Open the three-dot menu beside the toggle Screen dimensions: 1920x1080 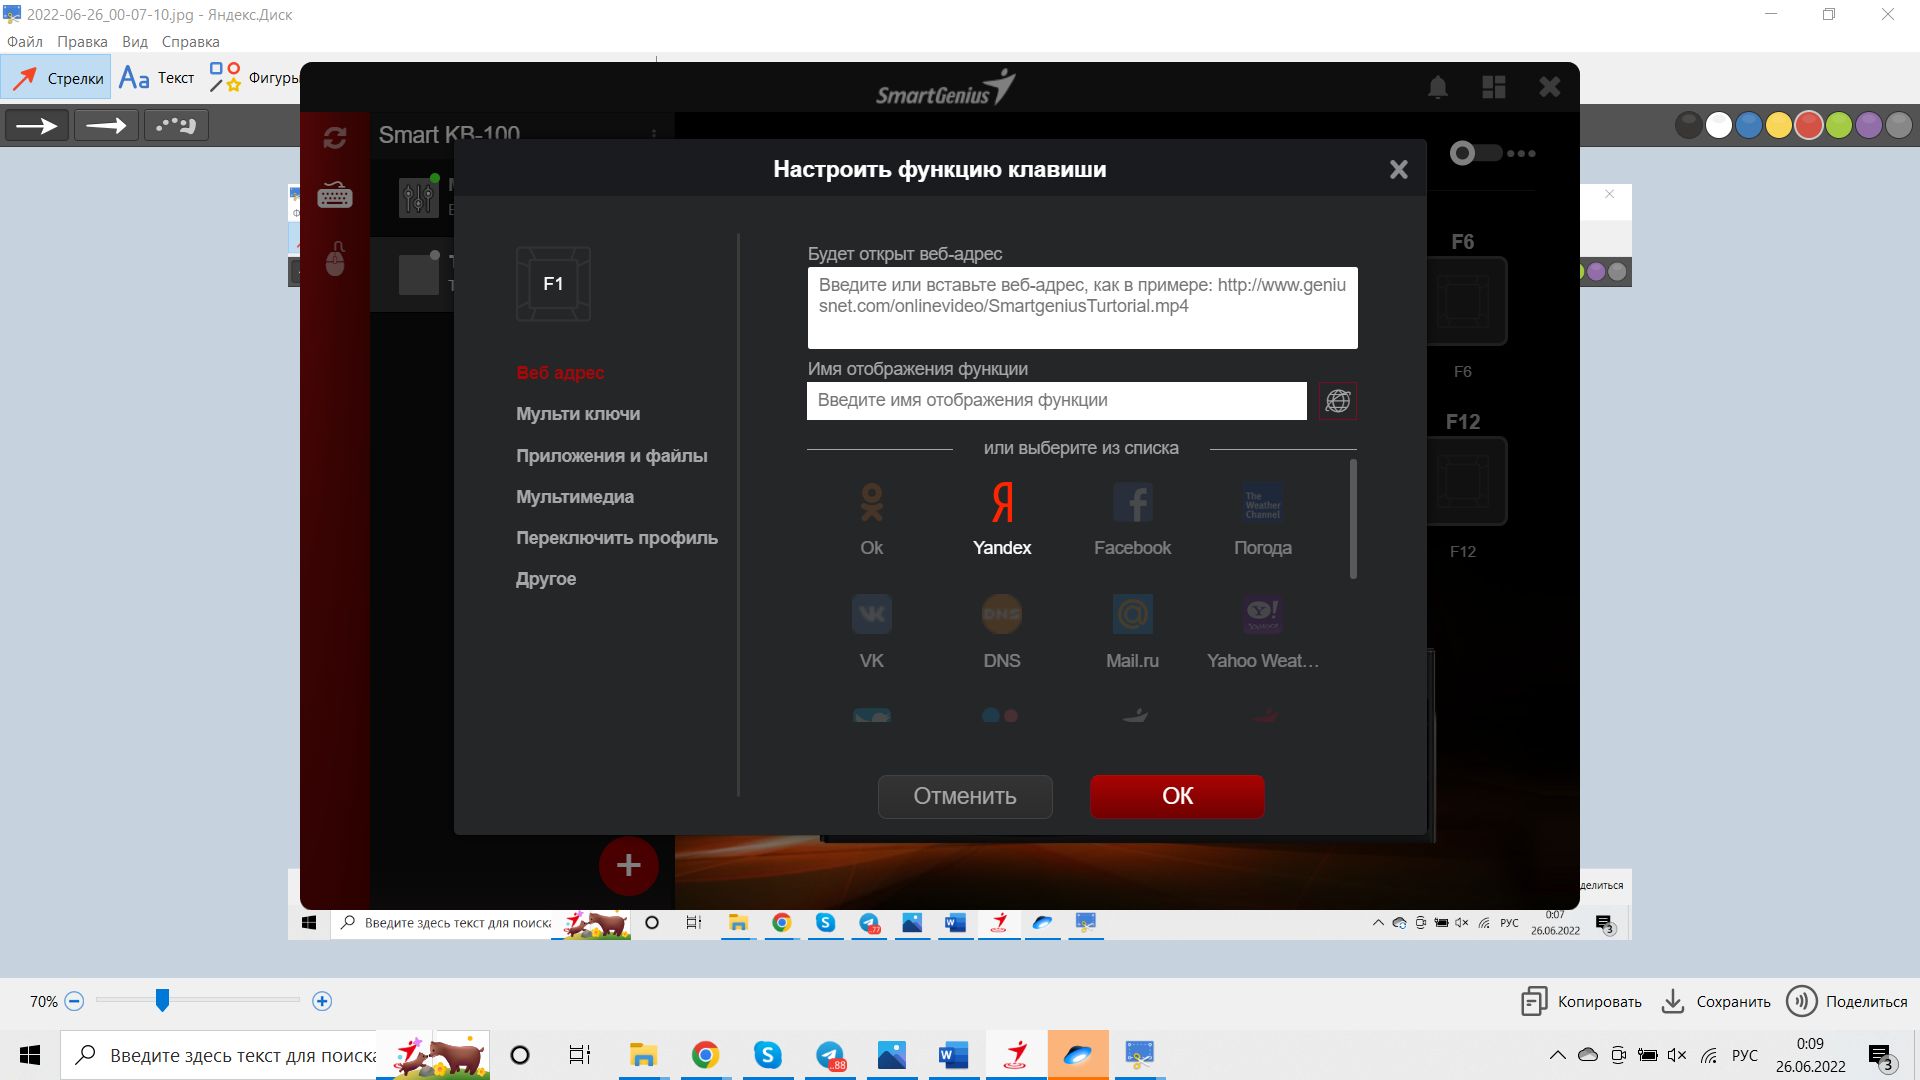(x=1521, y=153)
